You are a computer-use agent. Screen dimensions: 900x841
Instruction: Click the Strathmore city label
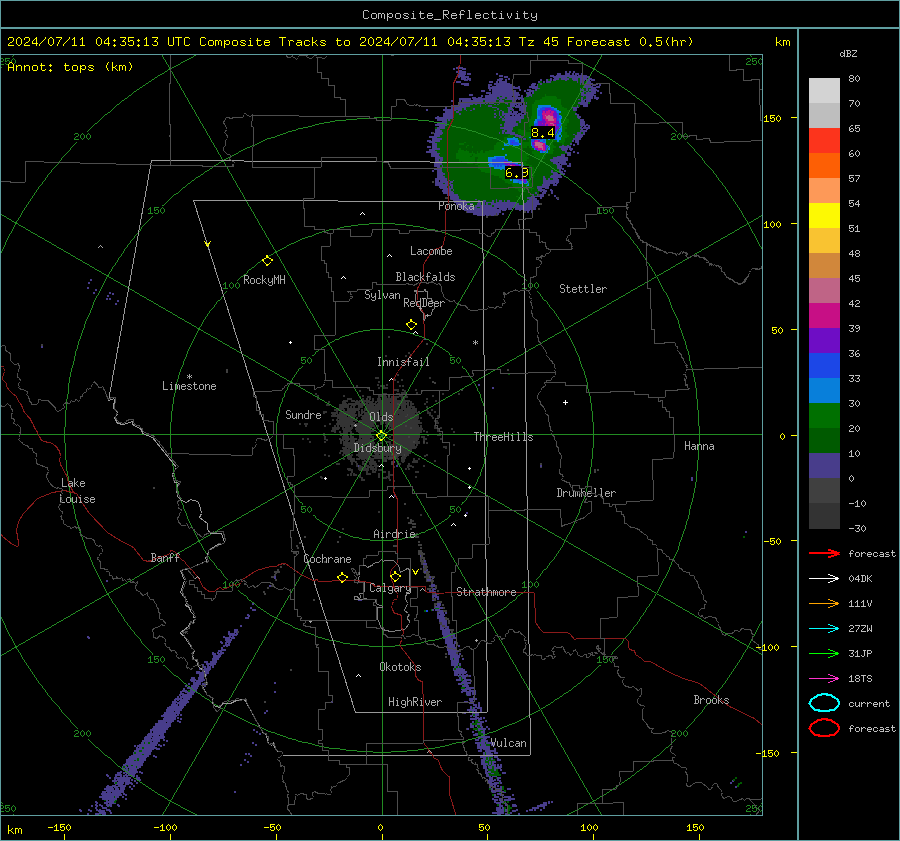(486, 592)
